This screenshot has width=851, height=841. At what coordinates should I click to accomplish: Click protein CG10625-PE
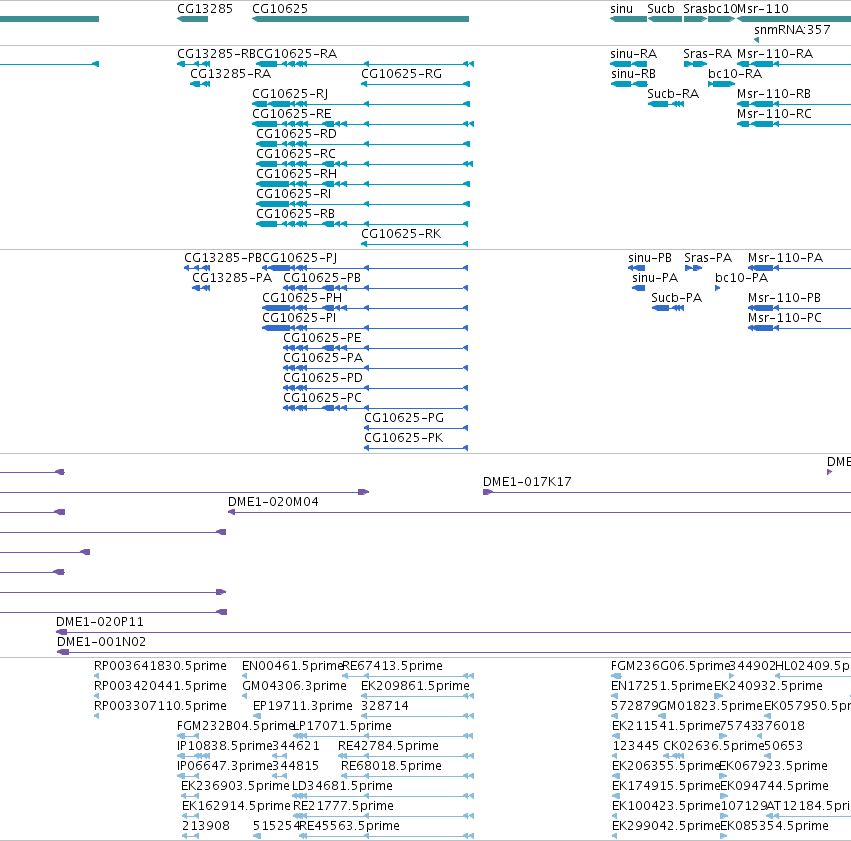(322, 338)
